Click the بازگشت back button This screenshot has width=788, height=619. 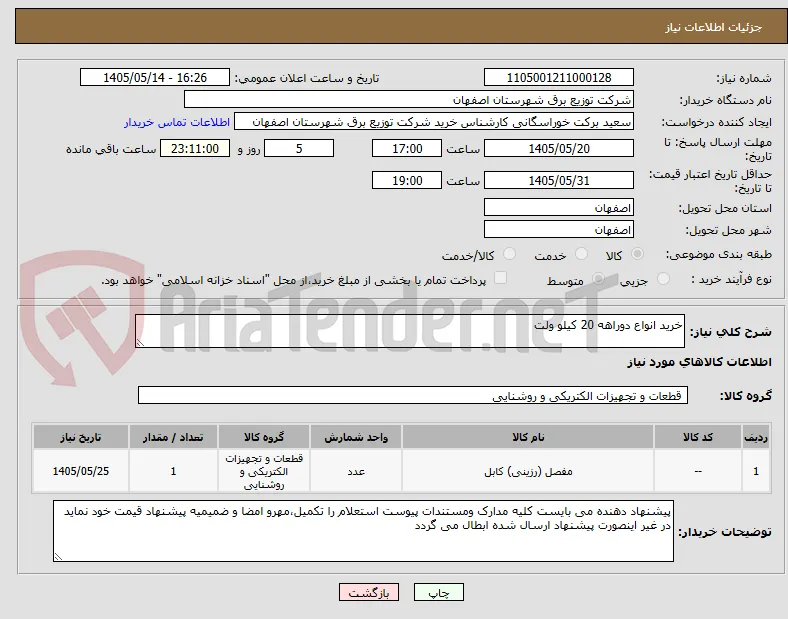(x=369, y=592)
